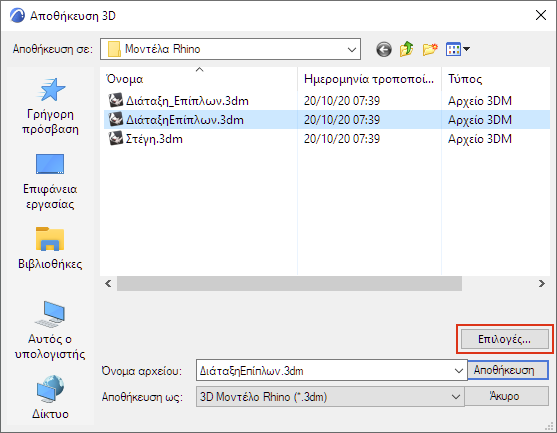This screenshot has height=433, width=557.
Task: Click the Διάταξη_Επίπλων.3dm file icon
Action: click(x=115, y=101)
